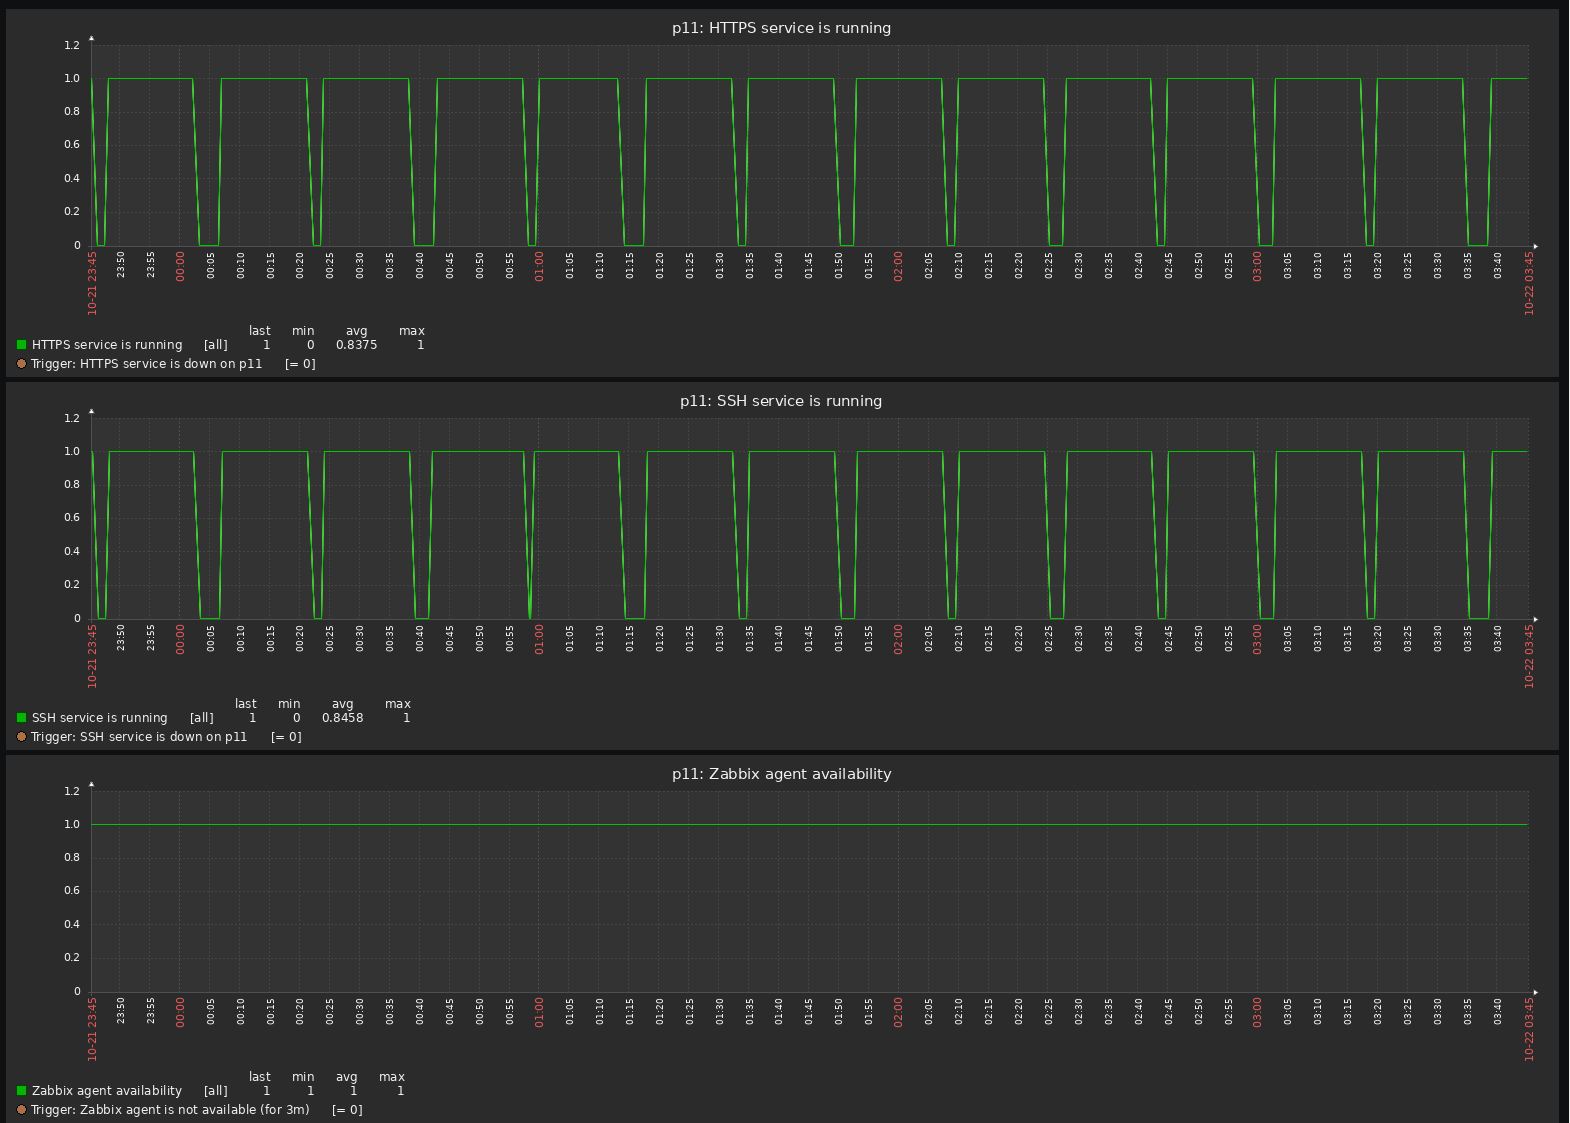Click orange trigger dot for HTTPS service down

click(x=22, y=364)
